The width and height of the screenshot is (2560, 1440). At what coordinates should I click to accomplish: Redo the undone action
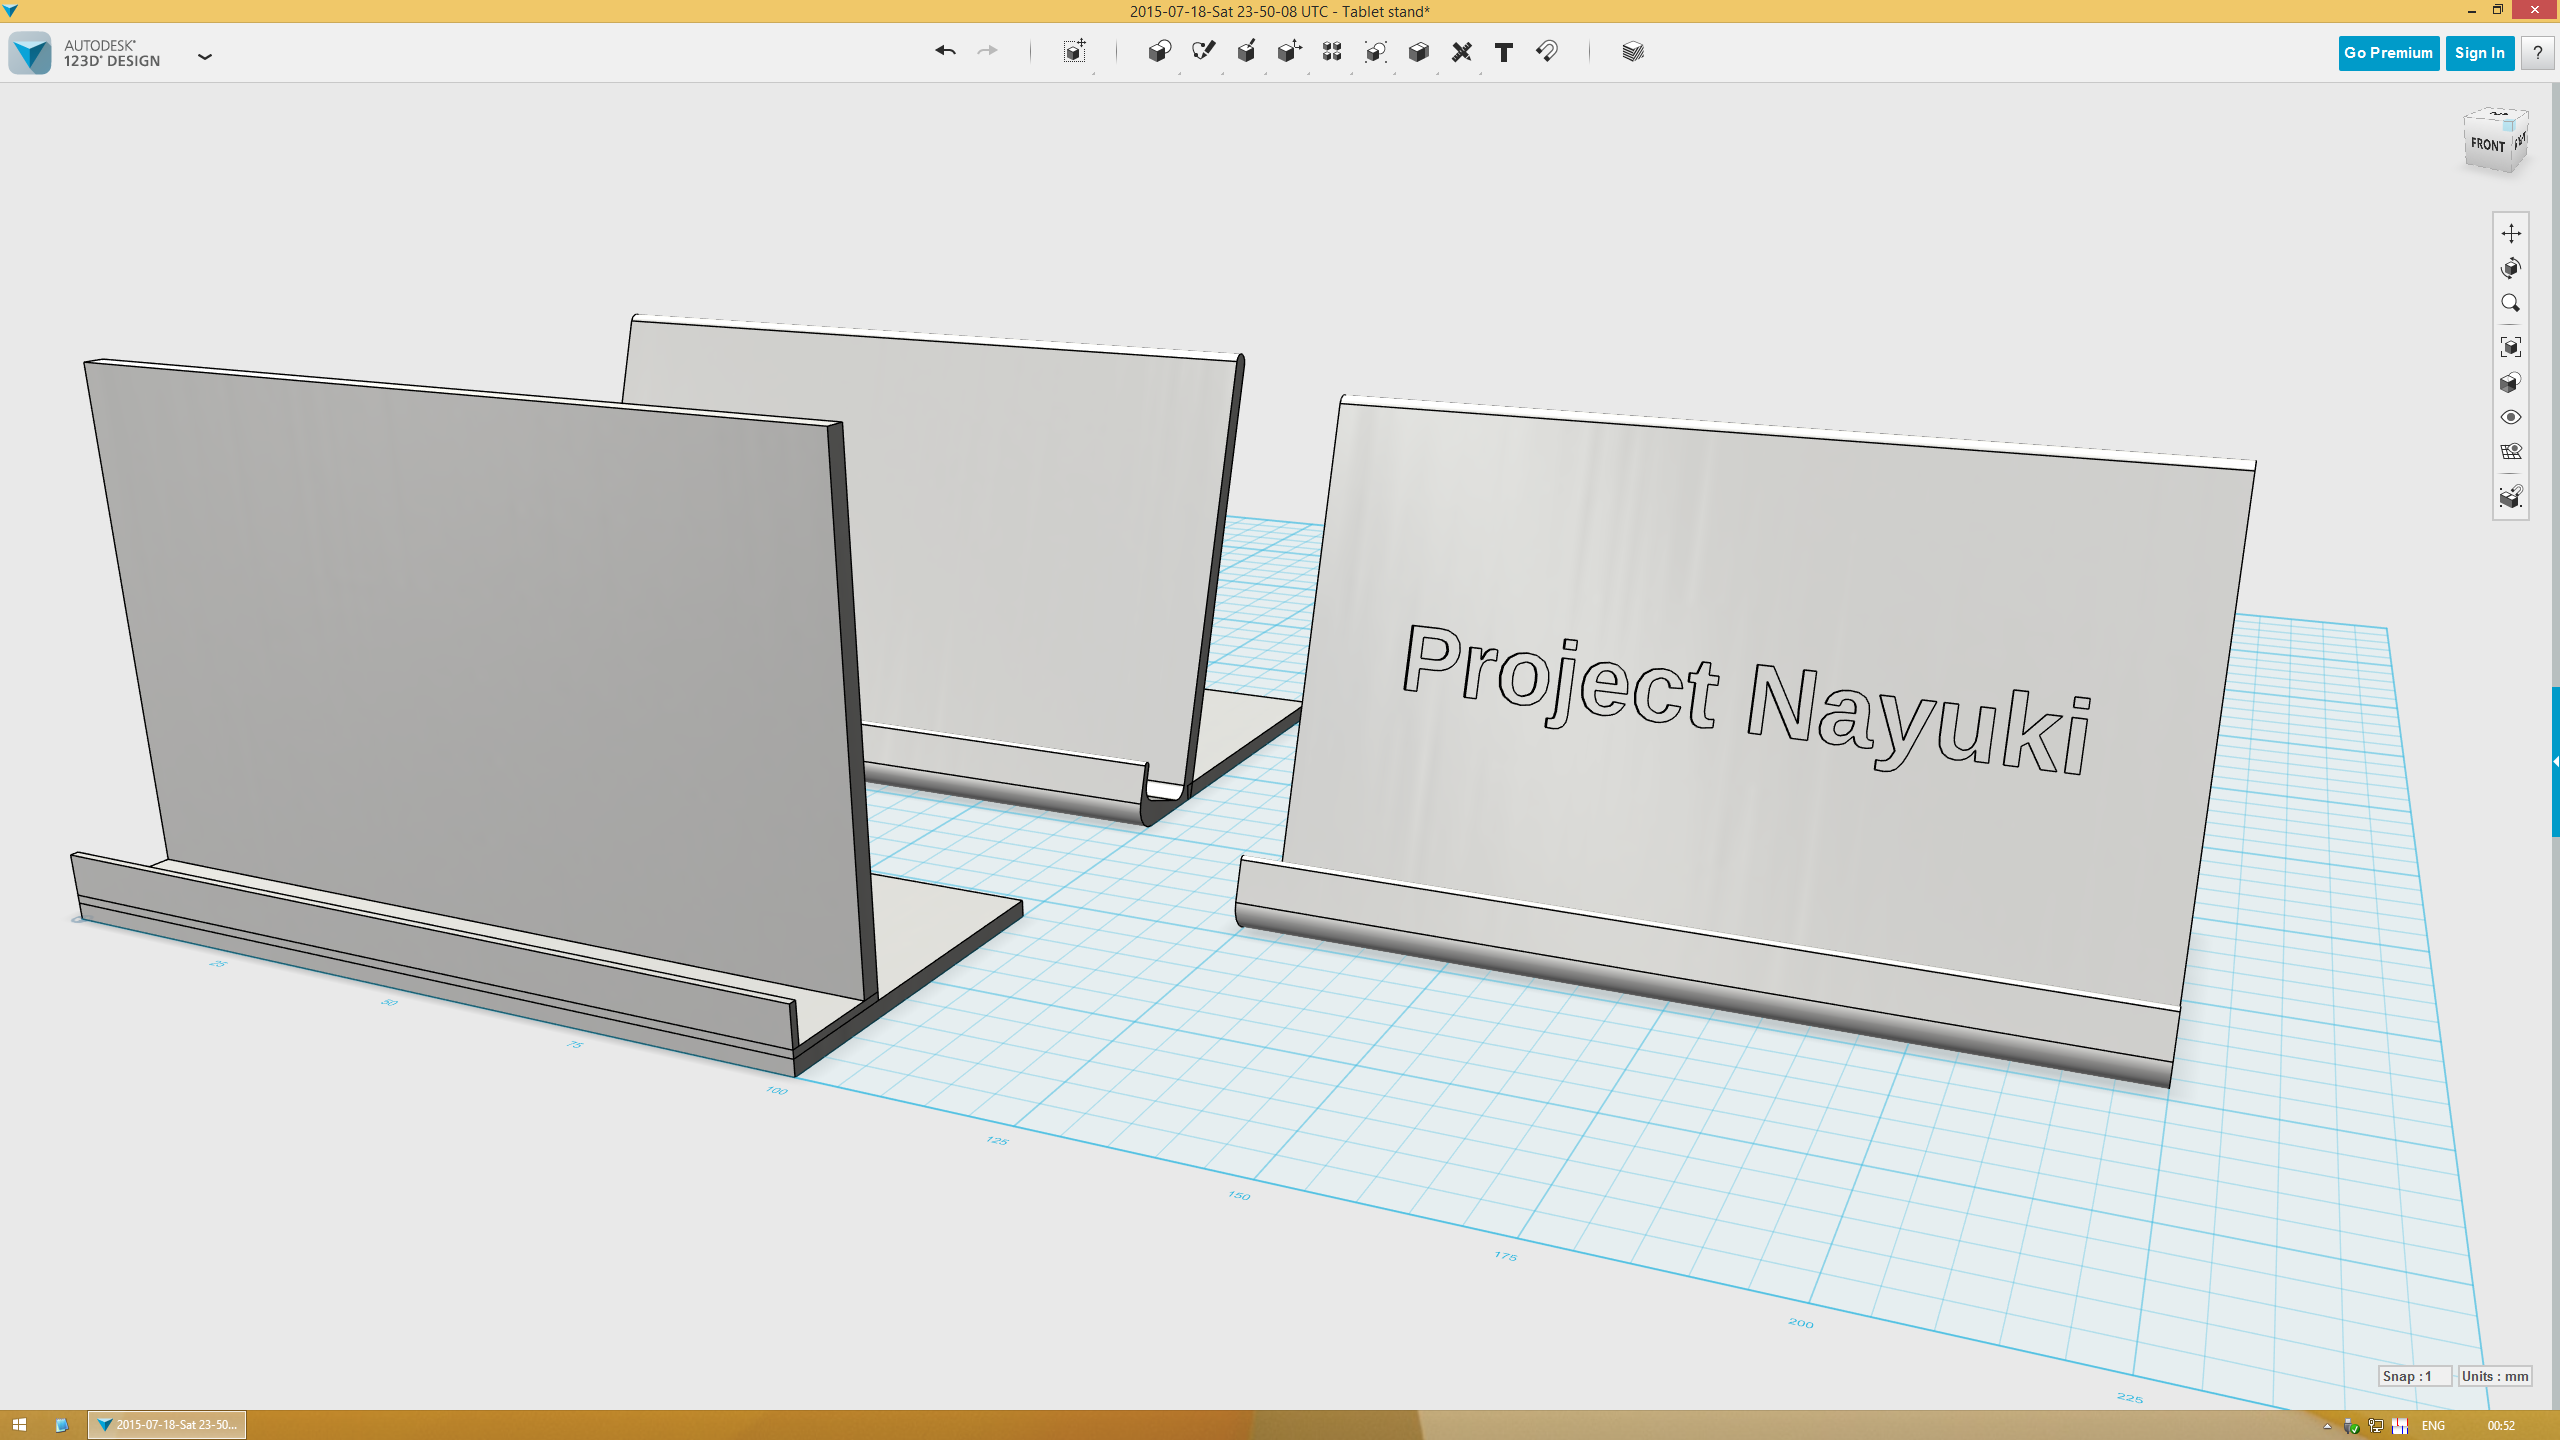coord(987,51)
